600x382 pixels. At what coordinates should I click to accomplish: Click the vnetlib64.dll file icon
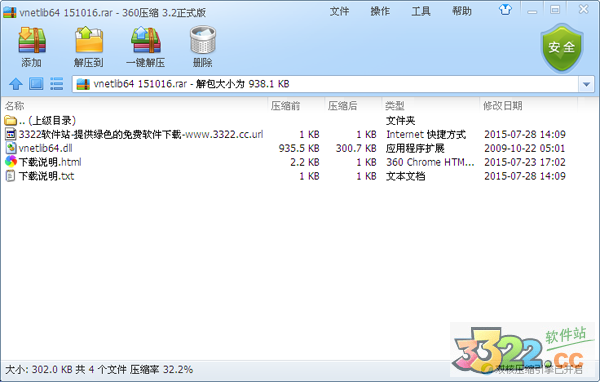(x=11, y=148)
